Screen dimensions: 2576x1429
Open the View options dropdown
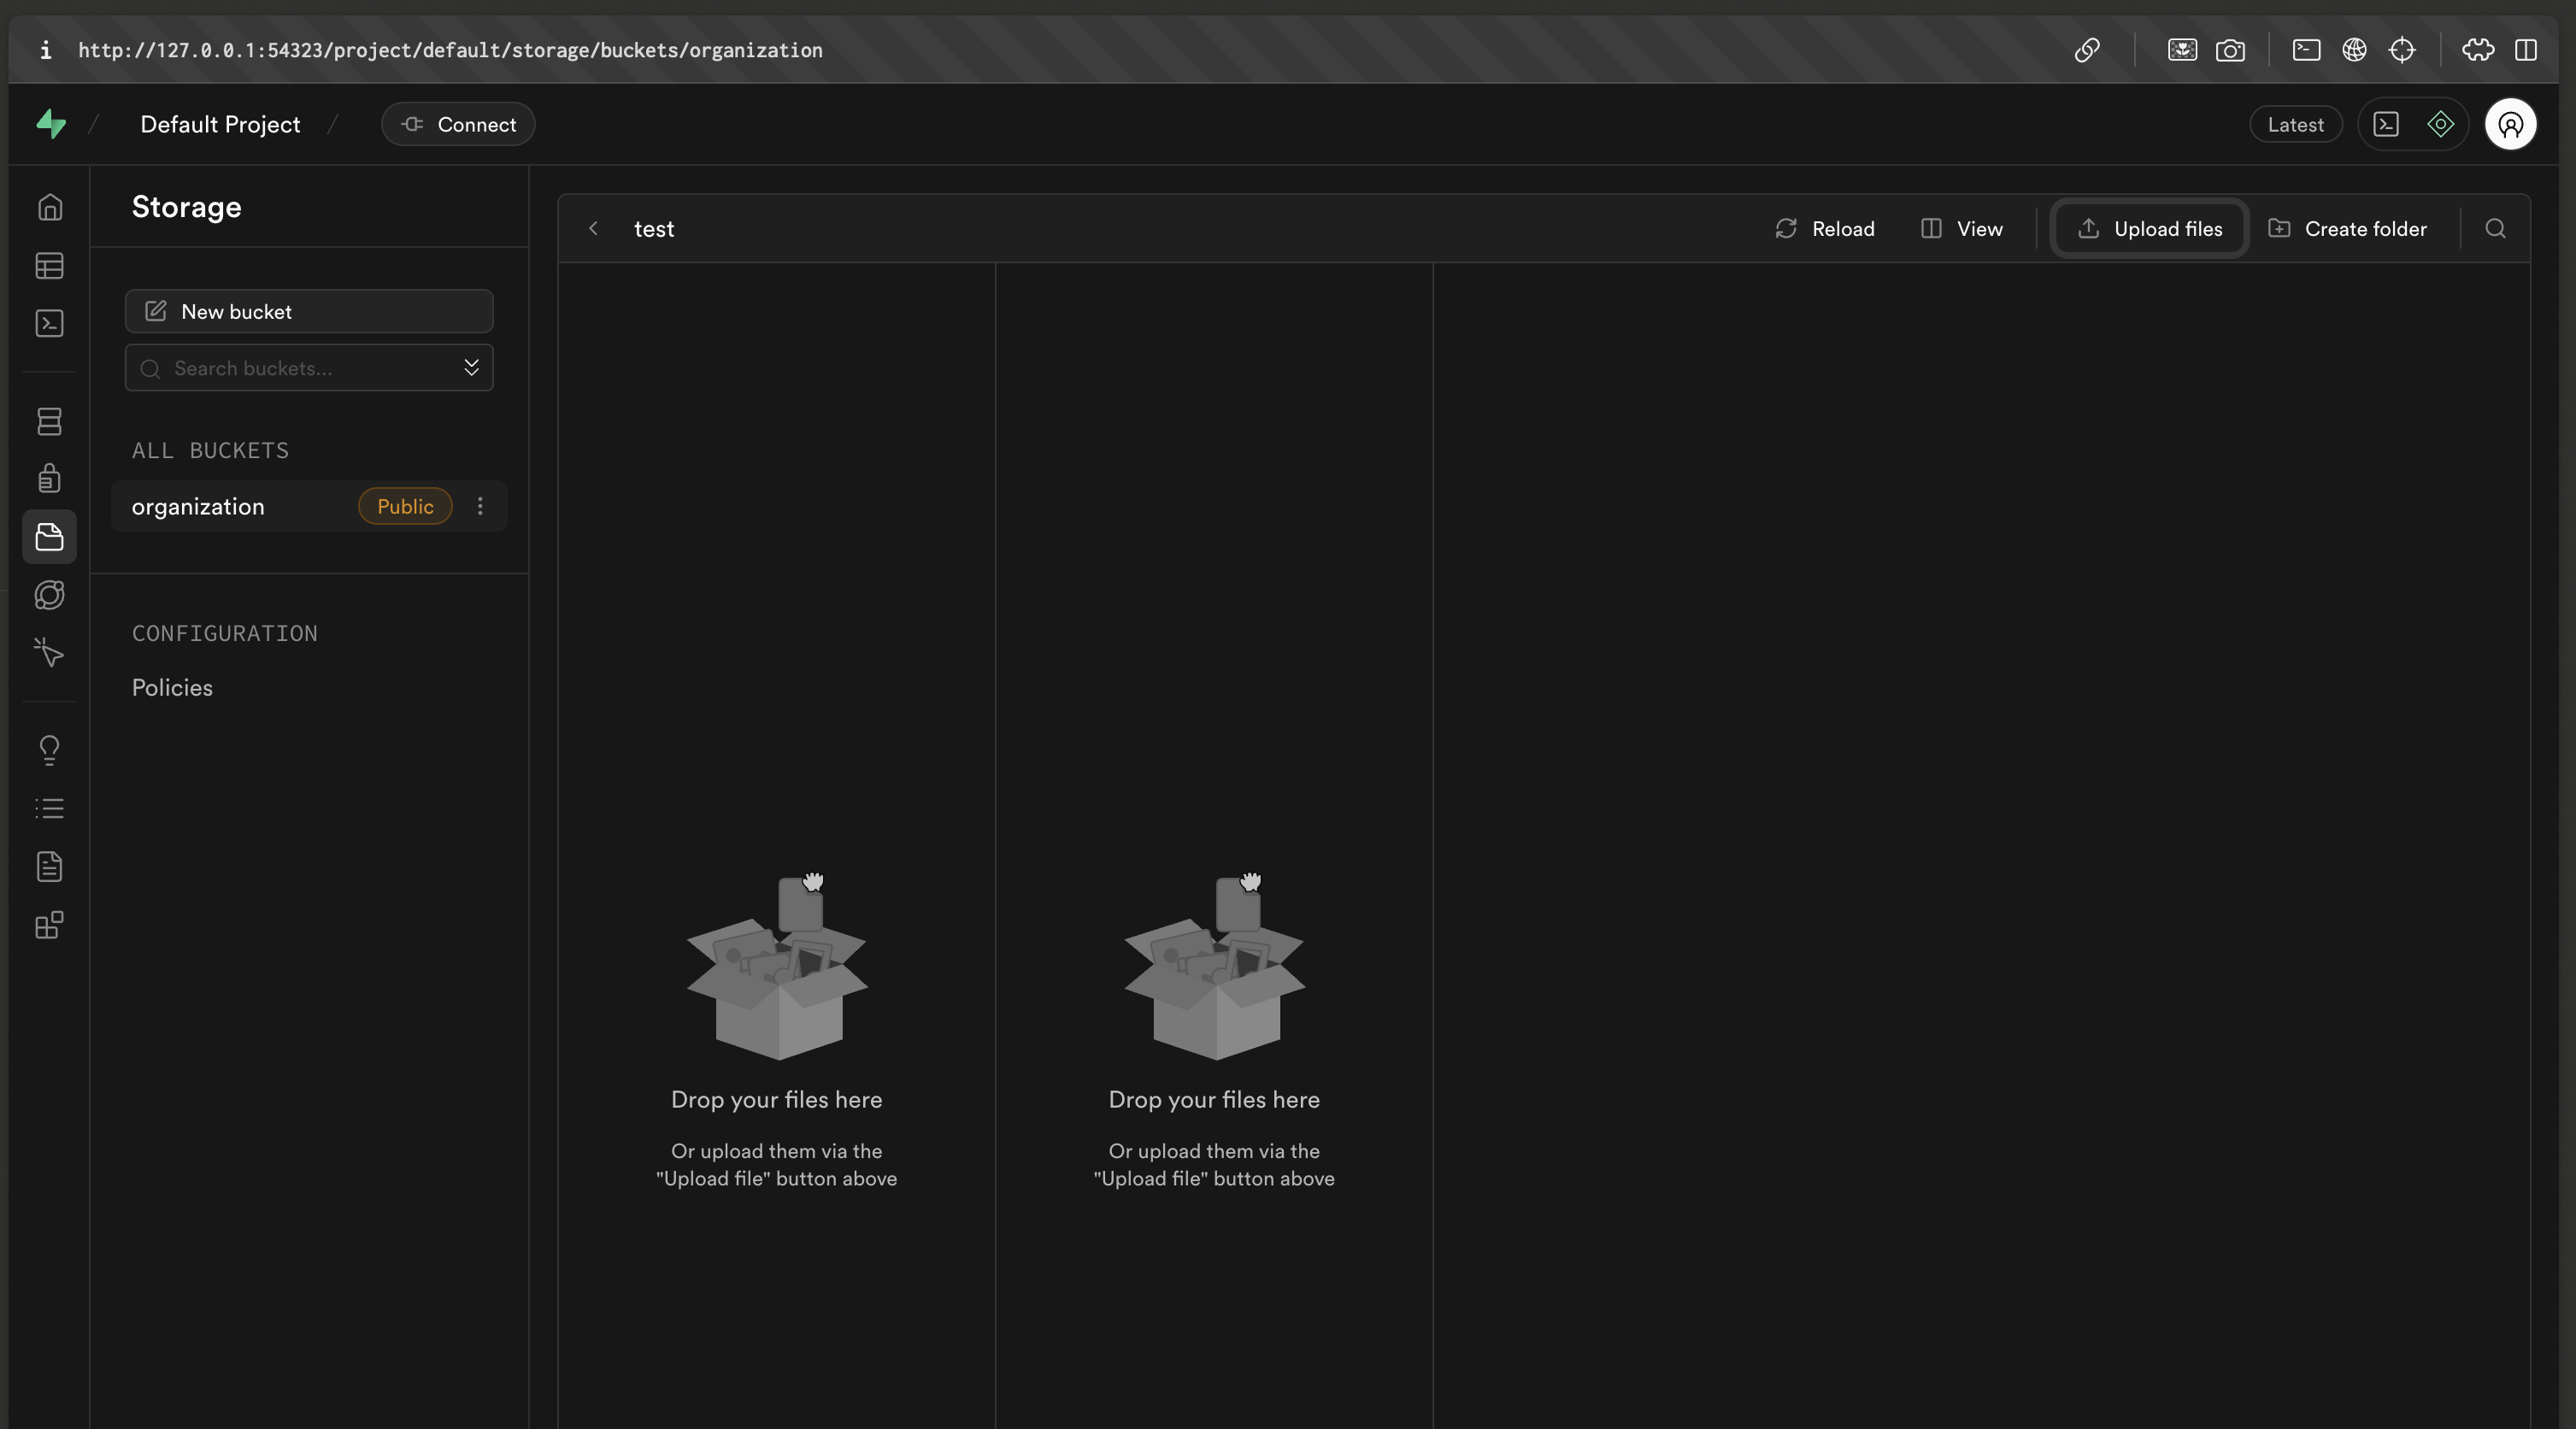click(1962, 229)
